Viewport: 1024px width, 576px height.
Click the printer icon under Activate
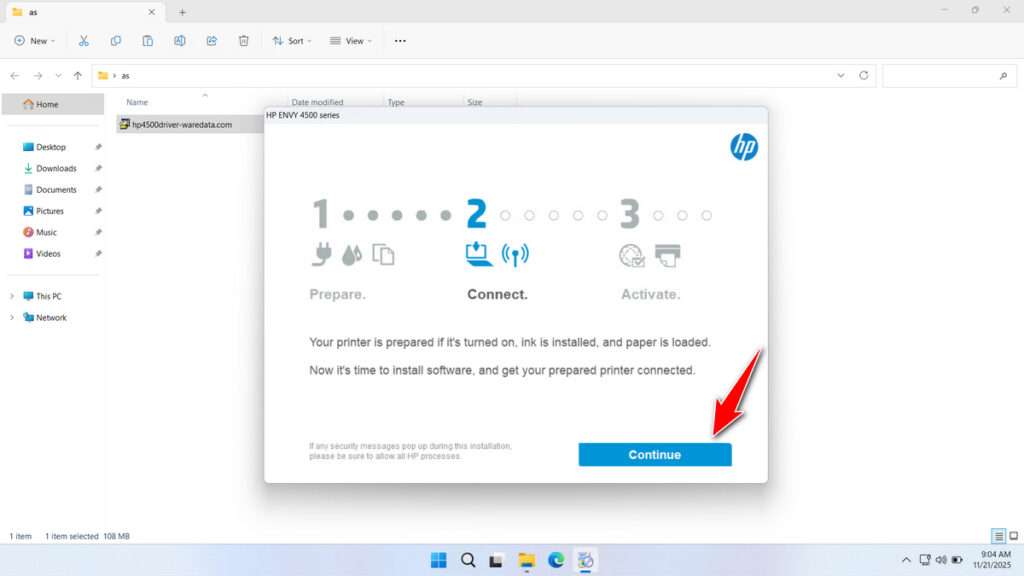pyautogui.click(x=667, y=255)
